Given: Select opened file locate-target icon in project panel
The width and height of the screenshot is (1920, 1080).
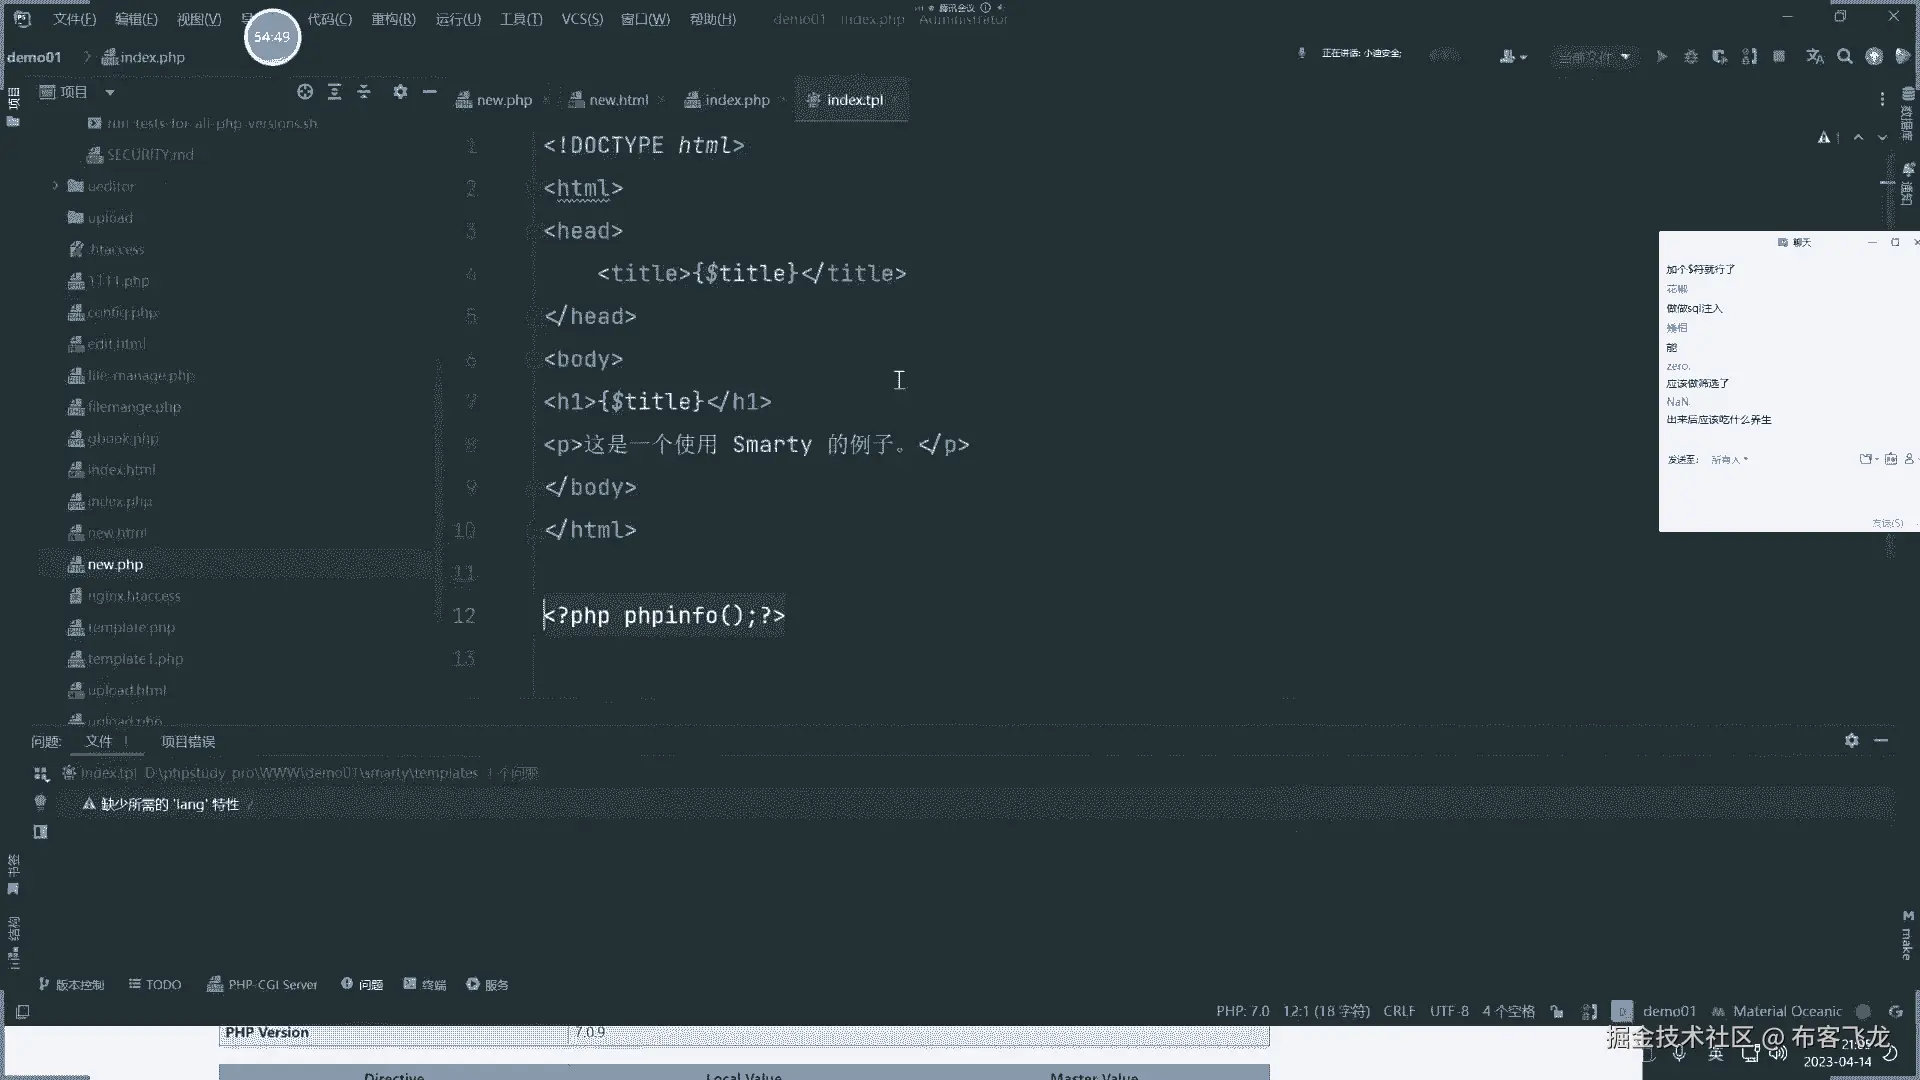Looking at the screenshot, I should point(305,92).
